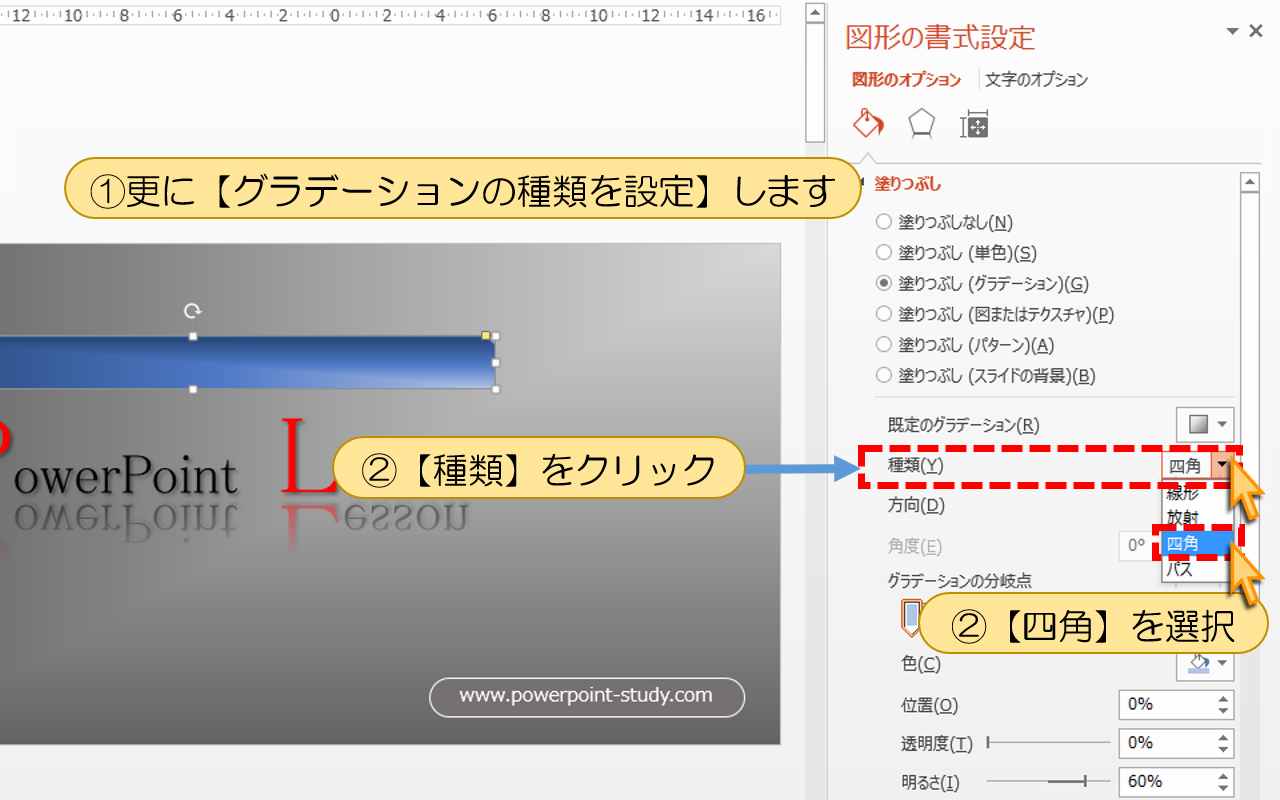Open the 色(C) color picker dropdown
1280x800 pixels.
(1205, 664)
